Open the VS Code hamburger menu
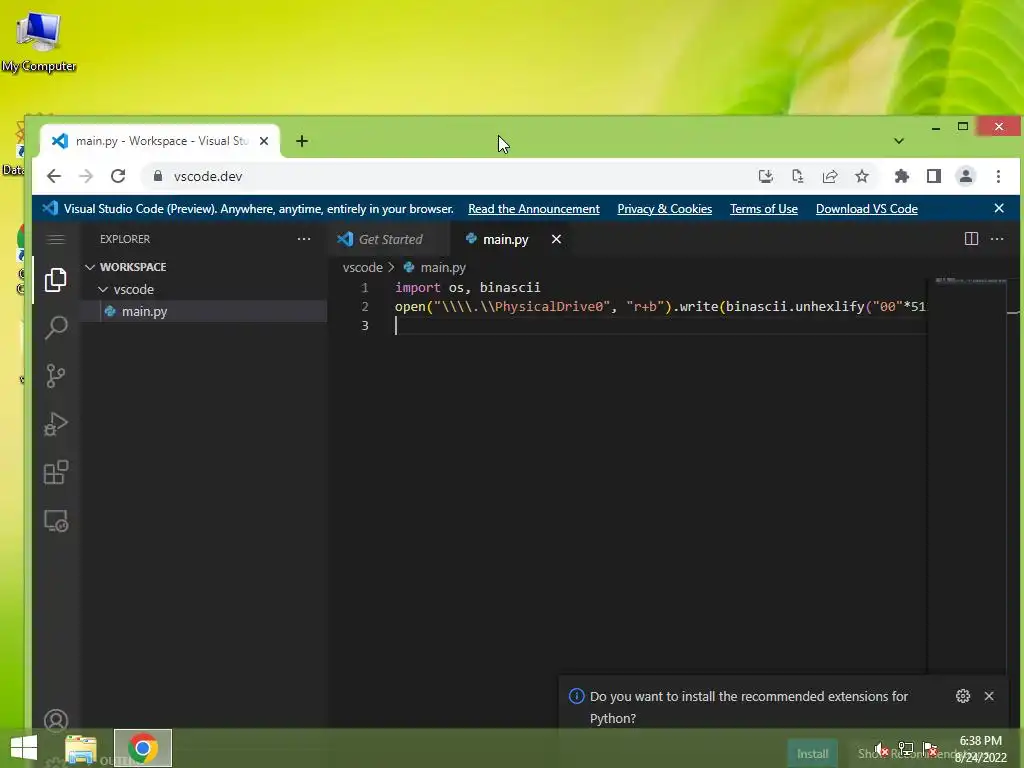 pyautogui.click(x=56, y=240)
